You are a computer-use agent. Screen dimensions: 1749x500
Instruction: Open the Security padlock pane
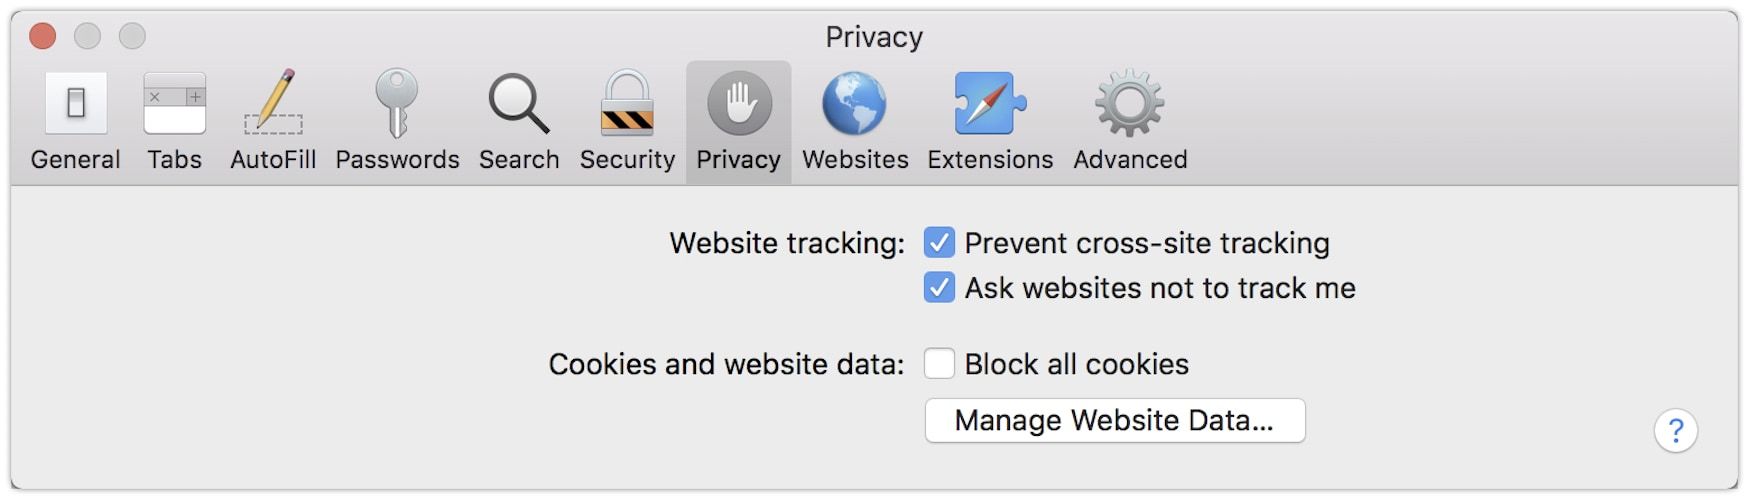[x=627, y=105]
